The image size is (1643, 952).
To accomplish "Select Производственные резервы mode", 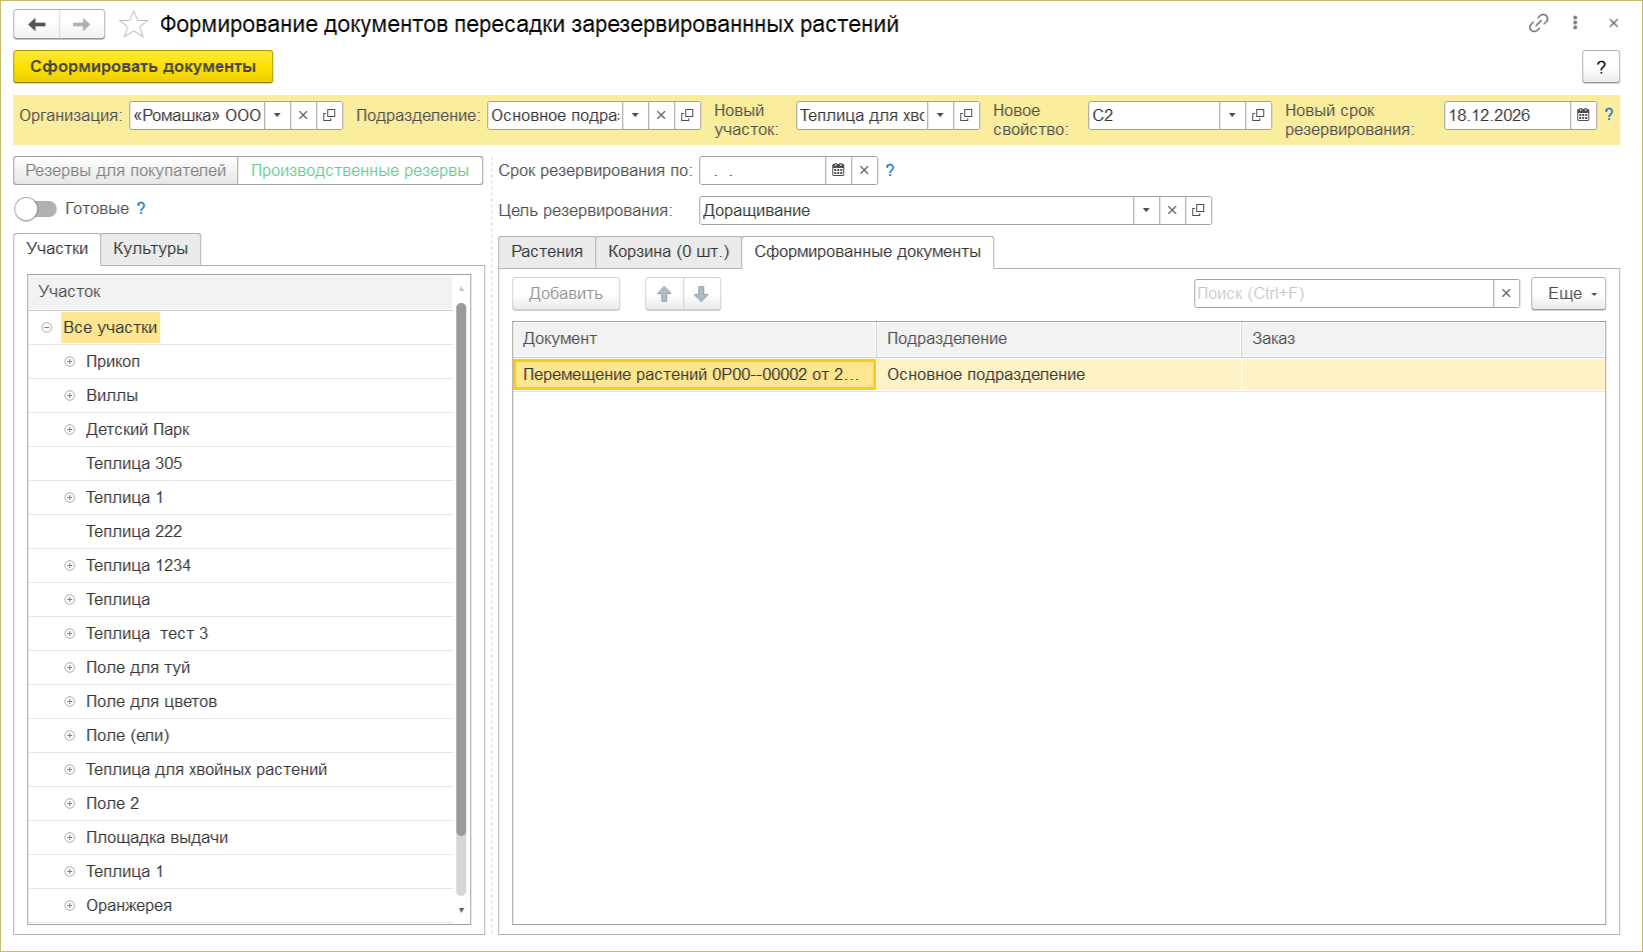I will [360, 170].
